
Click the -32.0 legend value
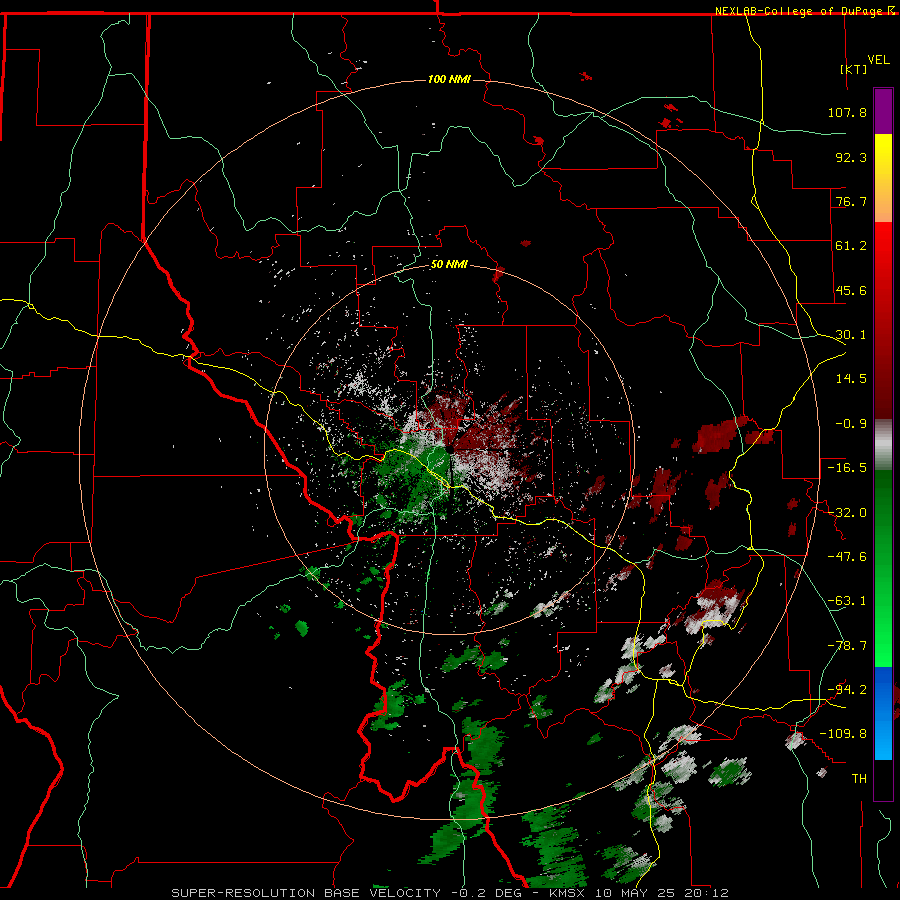(x=847, y=513)
